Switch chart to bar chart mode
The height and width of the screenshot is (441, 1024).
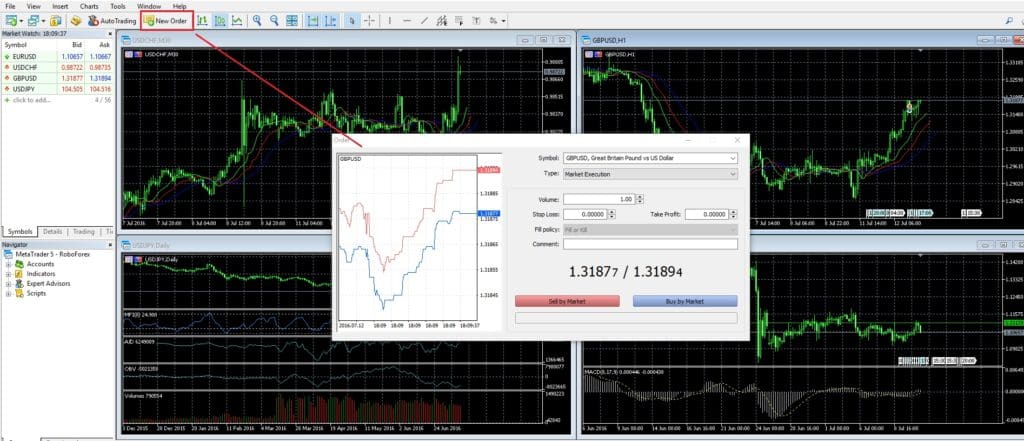click(202, 21)
